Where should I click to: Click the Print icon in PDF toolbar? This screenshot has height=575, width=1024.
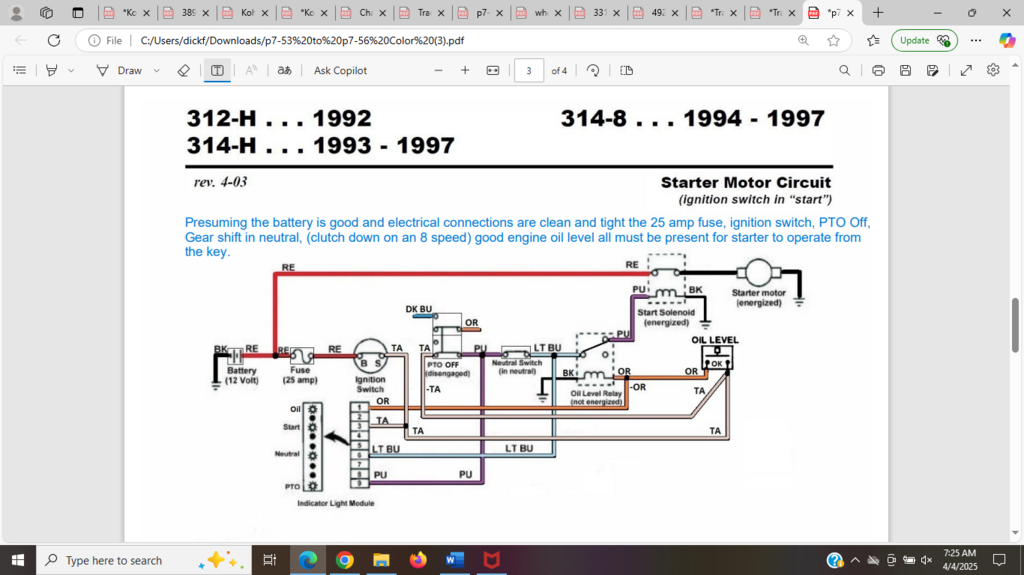[878, 70]
